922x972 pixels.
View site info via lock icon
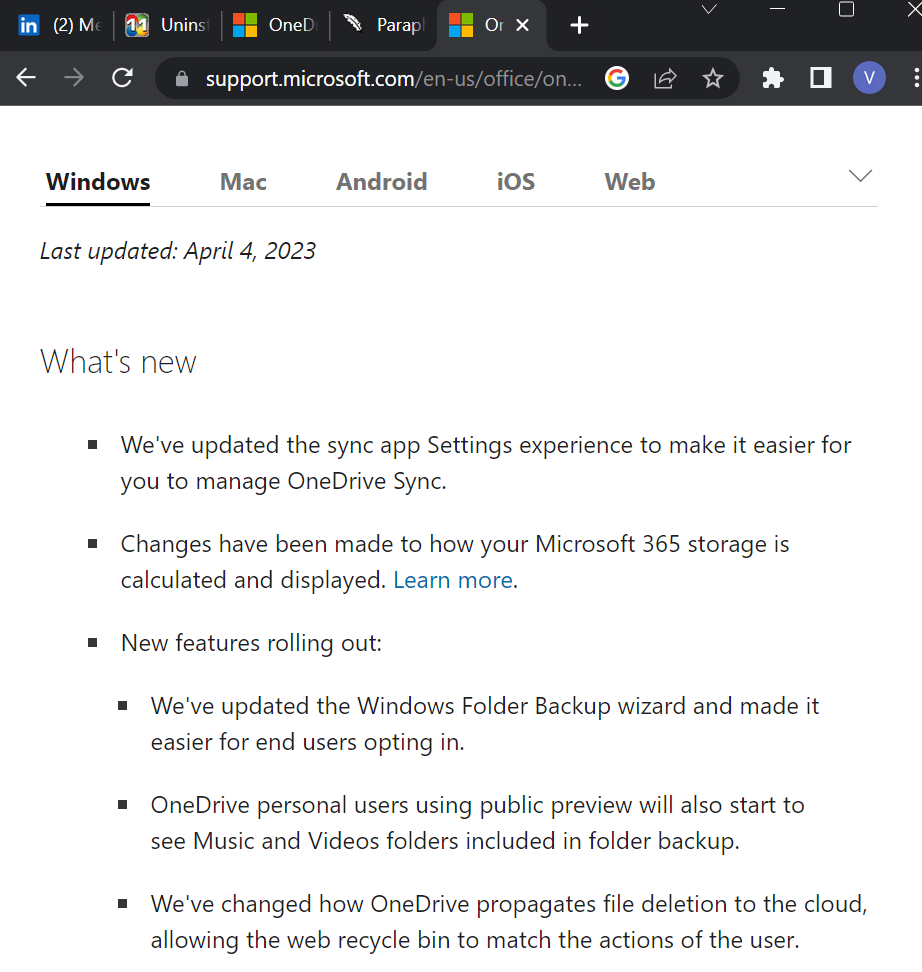[181, 79]
